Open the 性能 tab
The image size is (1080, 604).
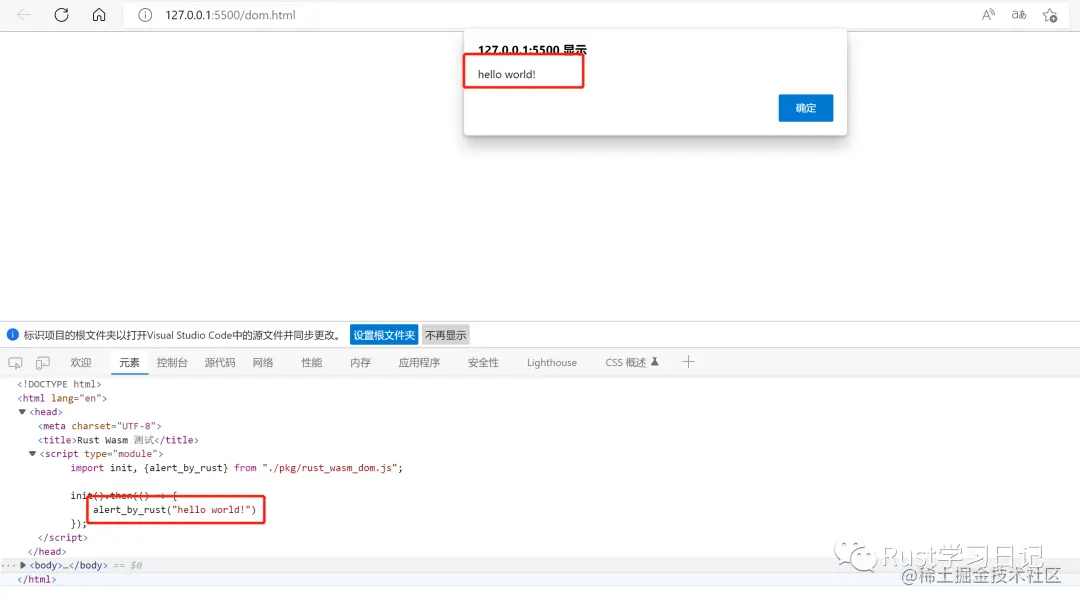pos(311,363)
